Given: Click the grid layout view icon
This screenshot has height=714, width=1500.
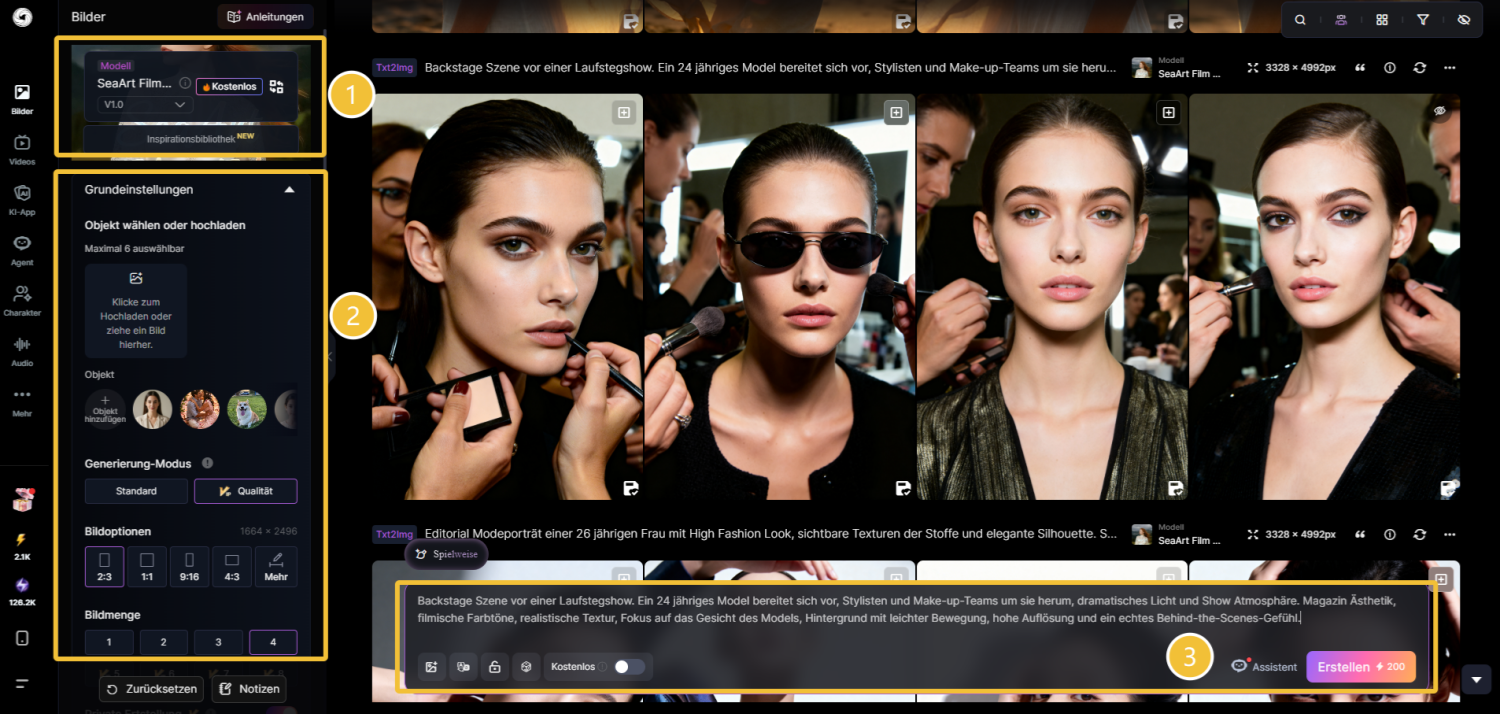Looking at the screenshot, I should point(1382,20).
